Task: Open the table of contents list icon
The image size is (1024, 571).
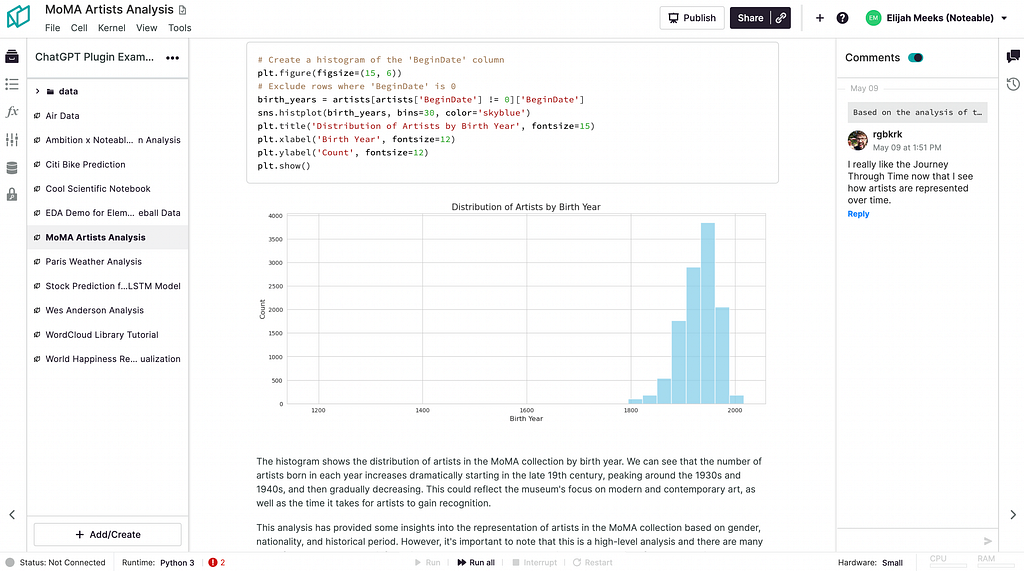Action: coord(12,84)
